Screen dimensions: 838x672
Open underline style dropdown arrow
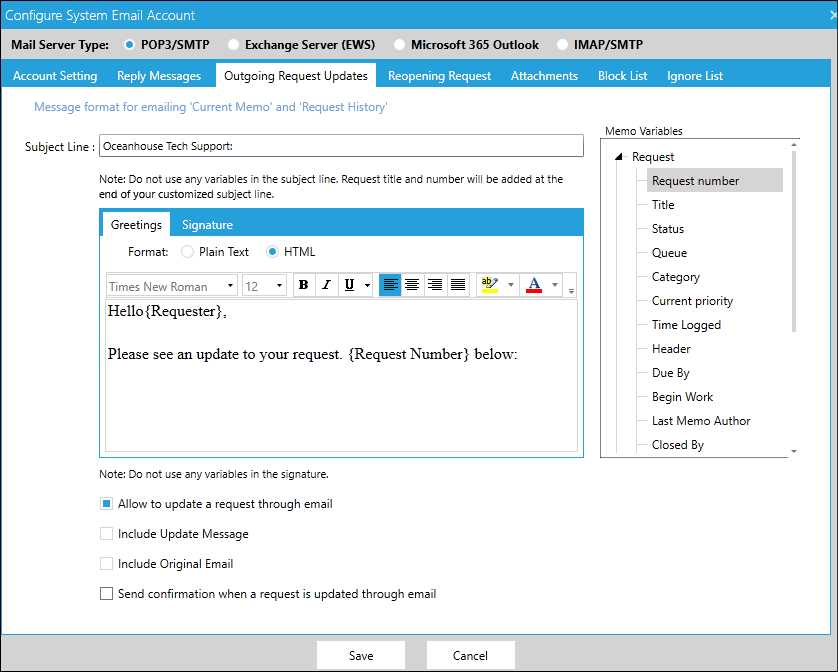pos(367,285)
